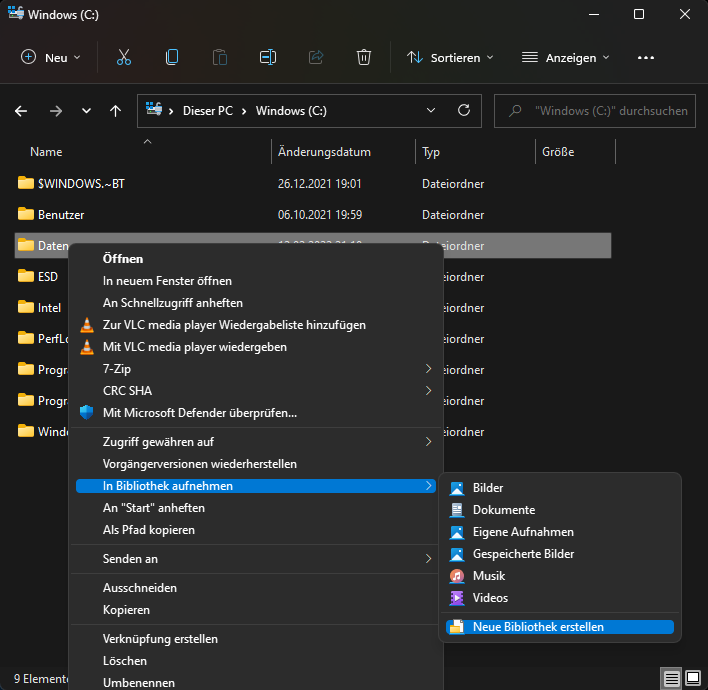The height and width of the screenshot is (690, 708).
Task: Sort by the Name column header
Action: (x=46, y=152)
